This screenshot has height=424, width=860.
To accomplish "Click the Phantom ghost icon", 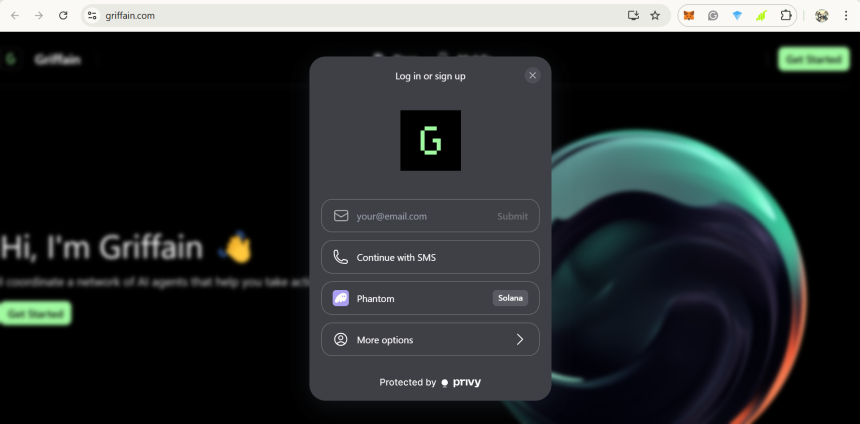I will 341,298.
